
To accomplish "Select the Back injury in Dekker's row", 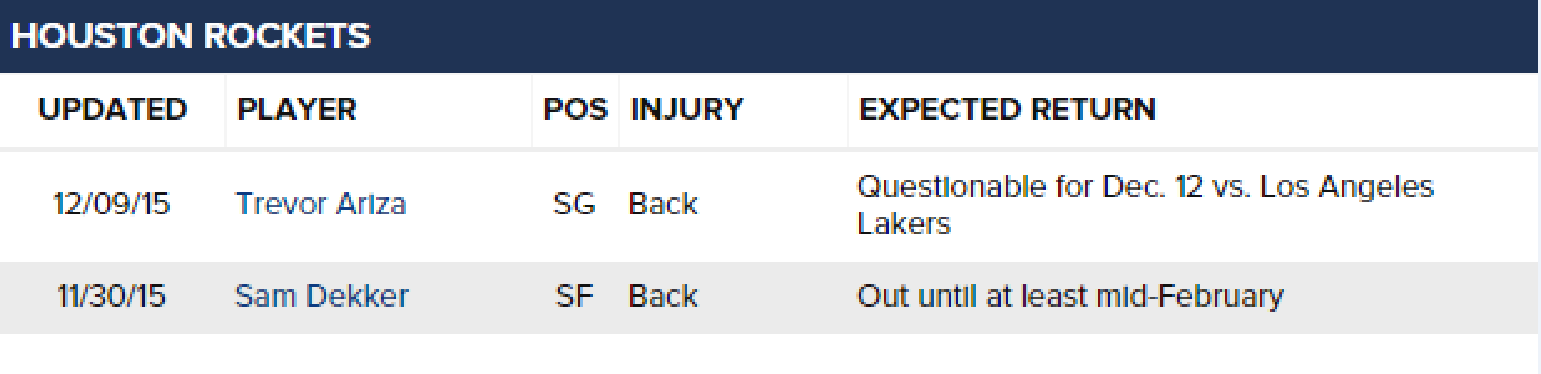I will [x=663, y=297].
